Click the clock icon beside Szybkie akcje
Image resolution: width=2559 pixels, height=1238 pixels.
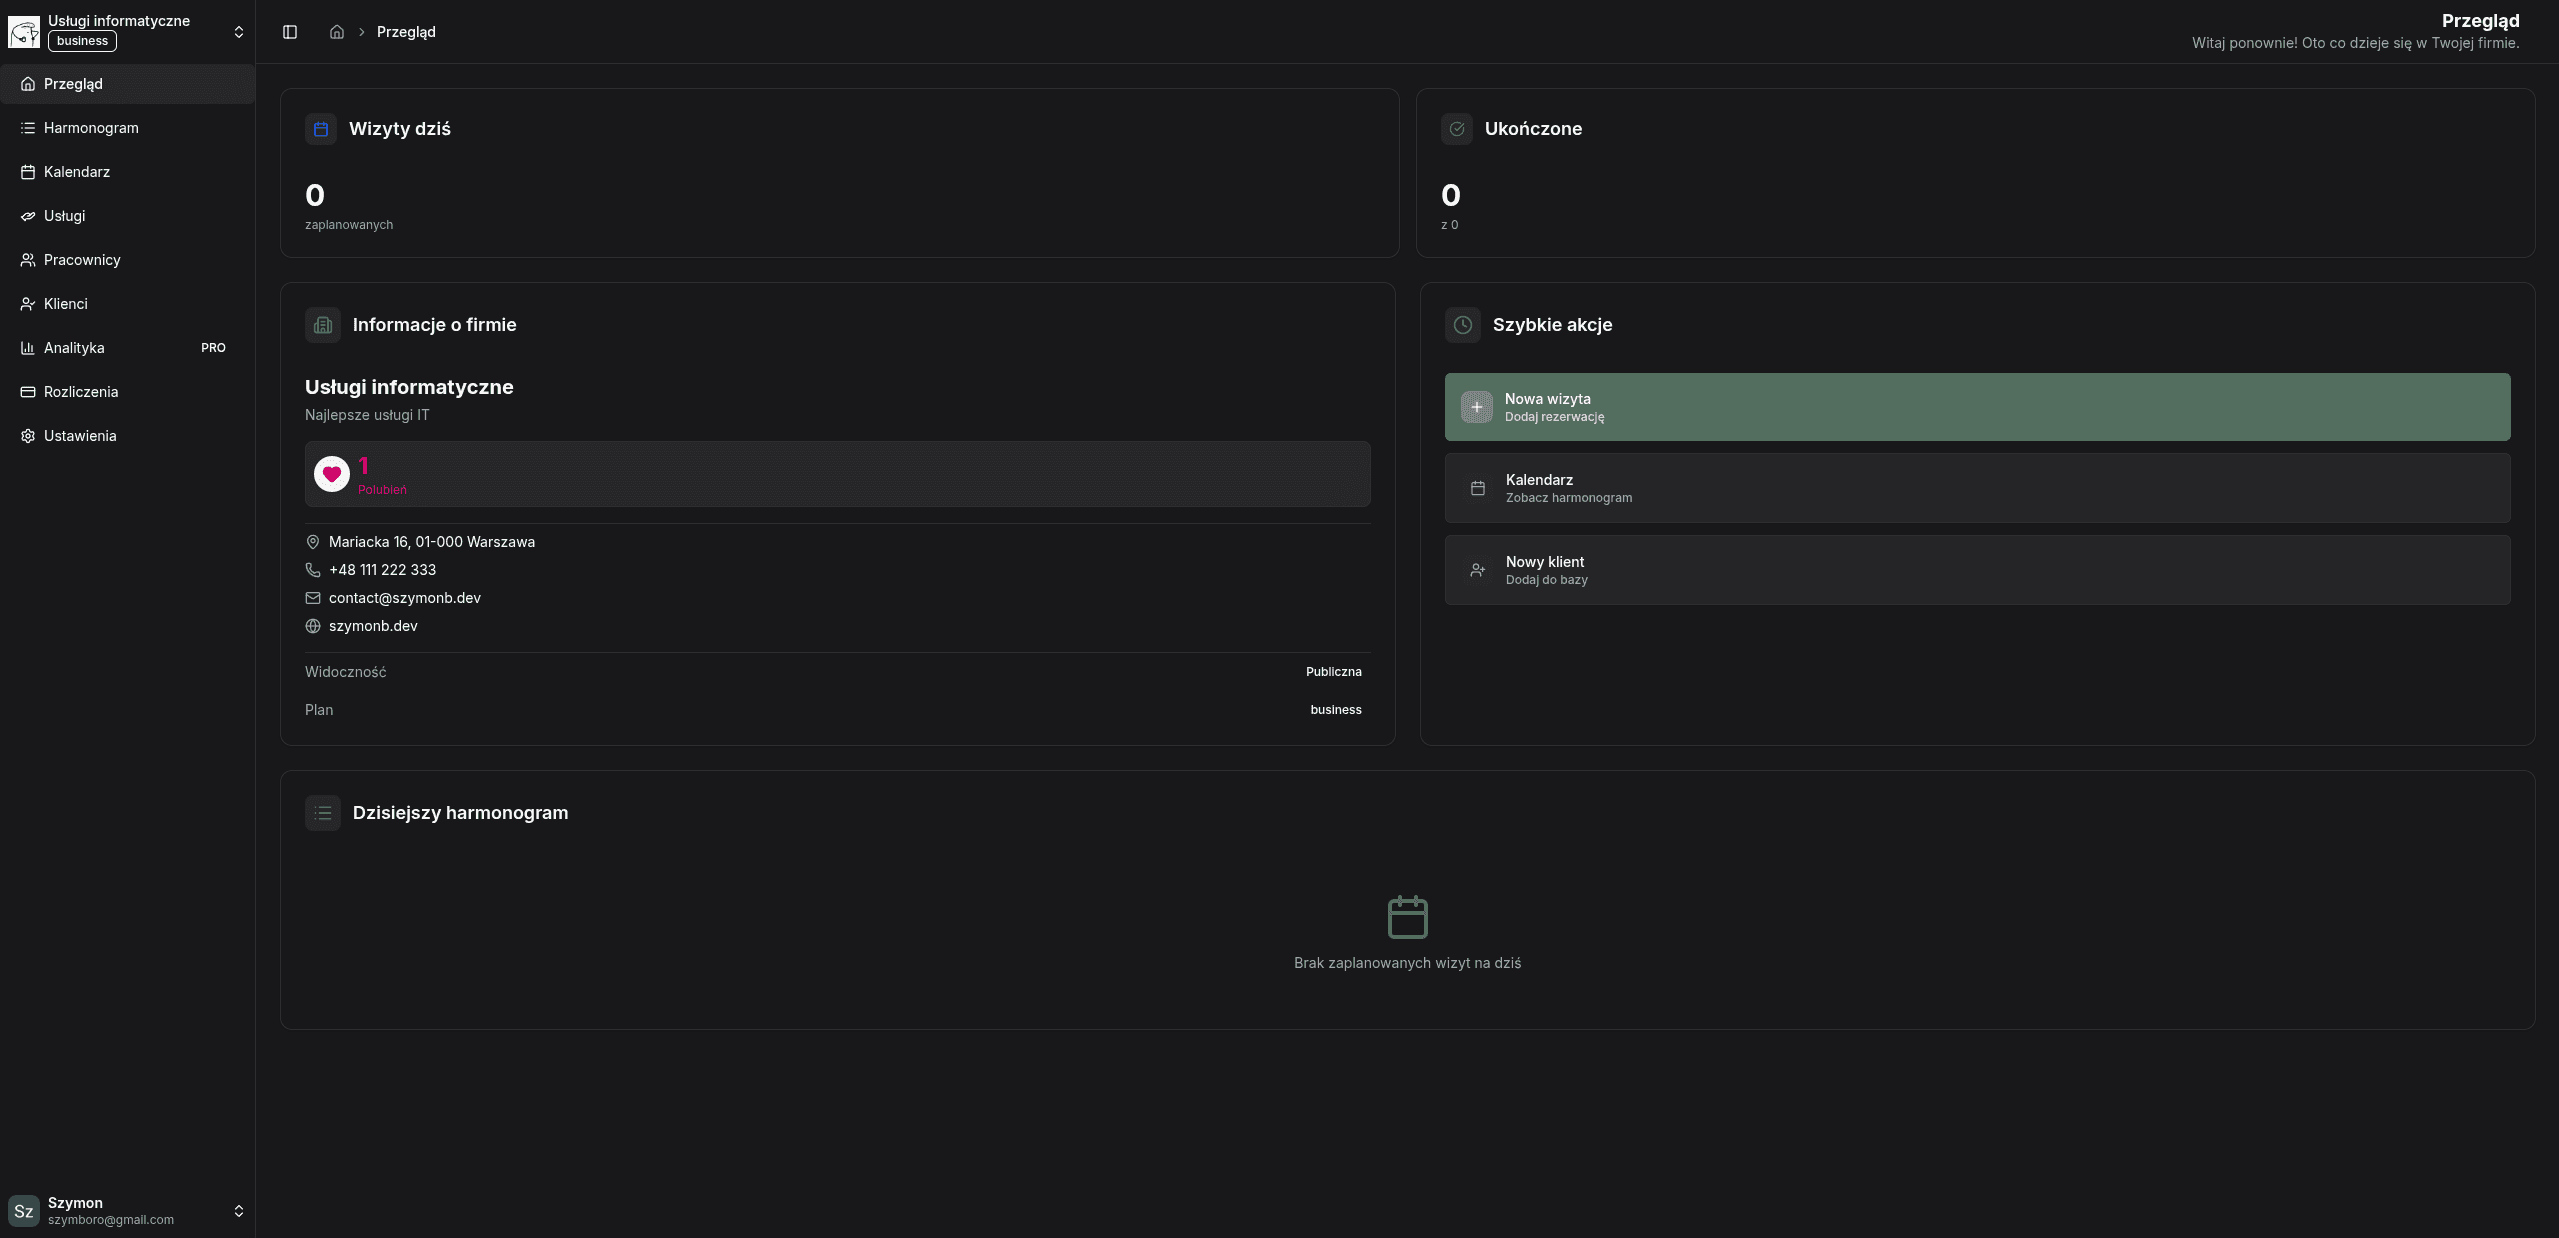point(1463,325)
